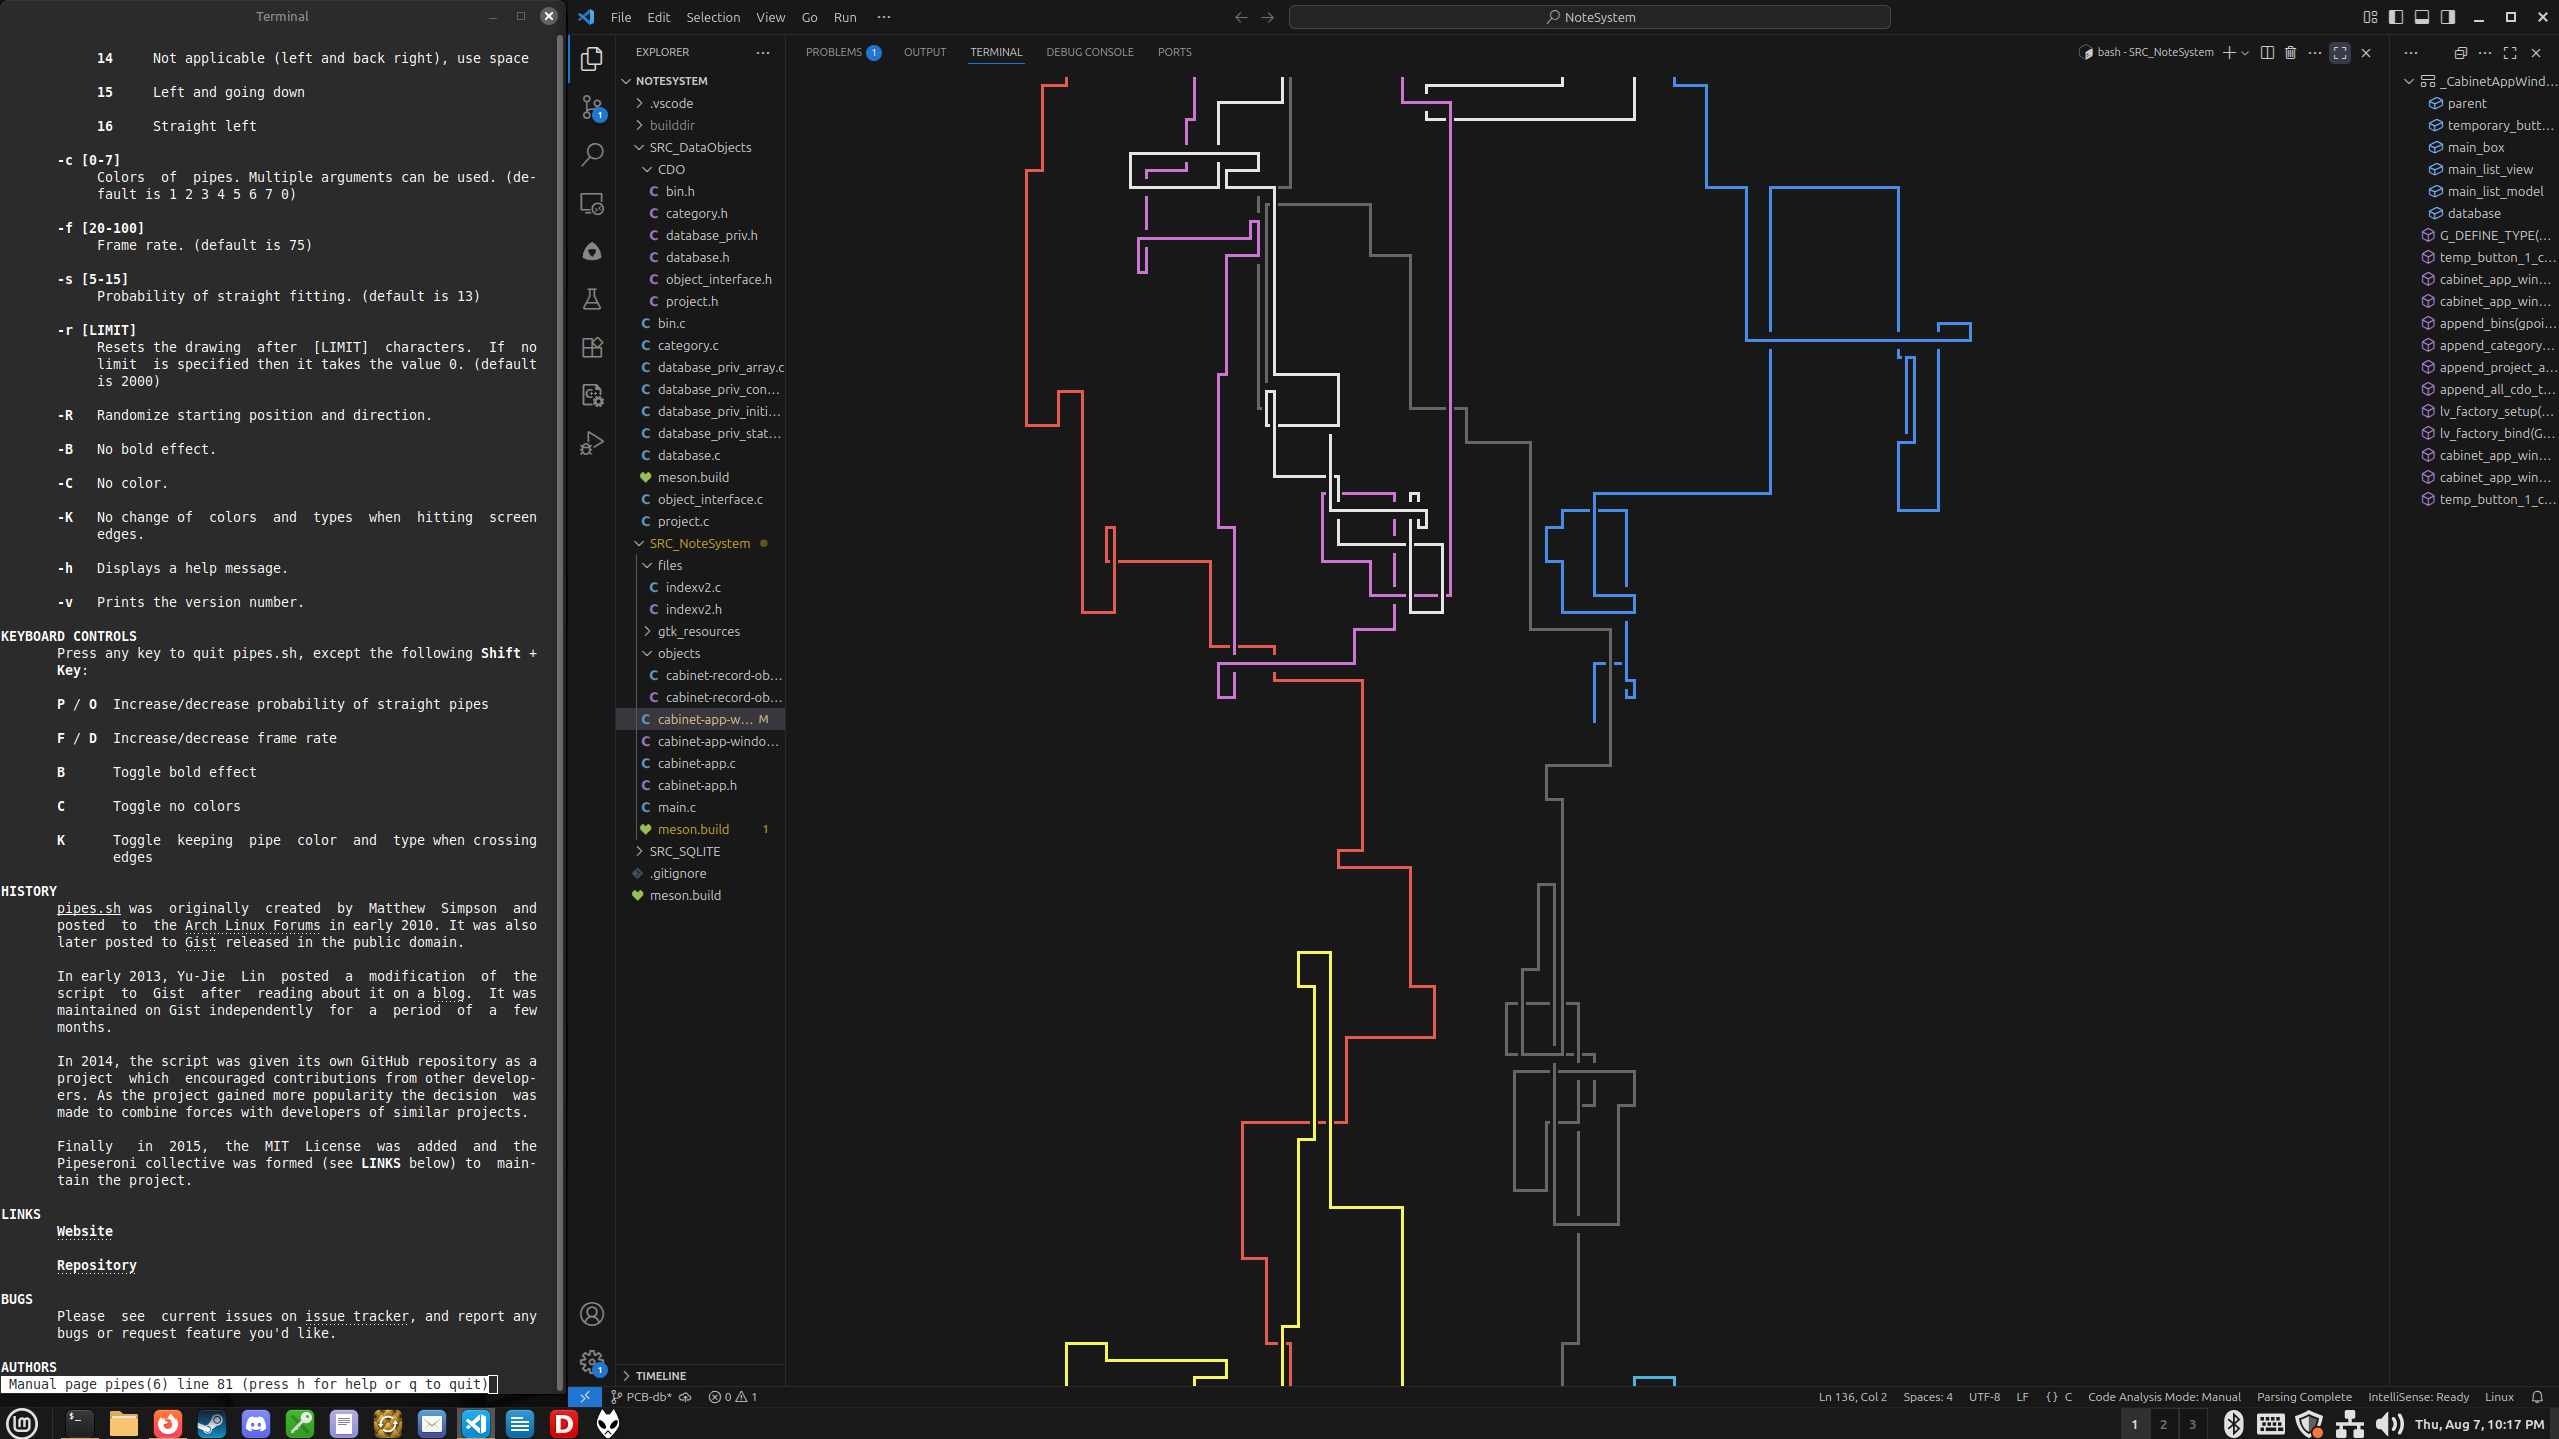
Task: Open the Website link in man page
Action: click(x=85, y=1231)
